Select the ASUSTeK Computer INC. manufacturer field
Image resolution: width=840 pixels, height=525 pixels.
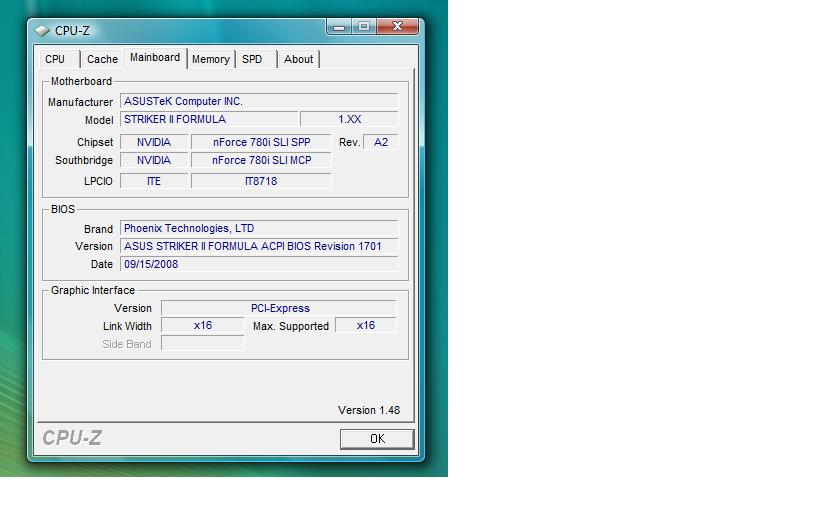[259, 101]
